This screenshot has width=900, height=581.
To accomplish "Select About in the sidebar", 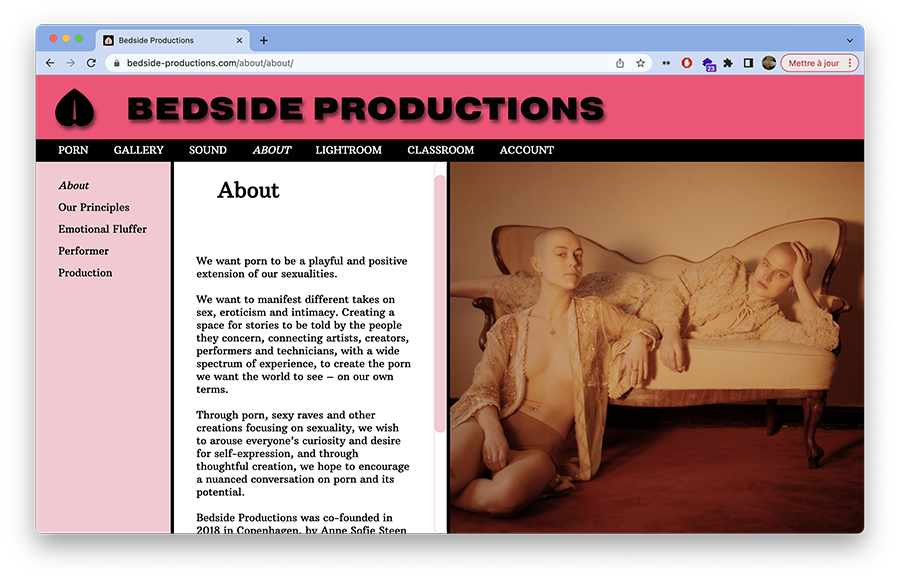I will tap(73, 185).
